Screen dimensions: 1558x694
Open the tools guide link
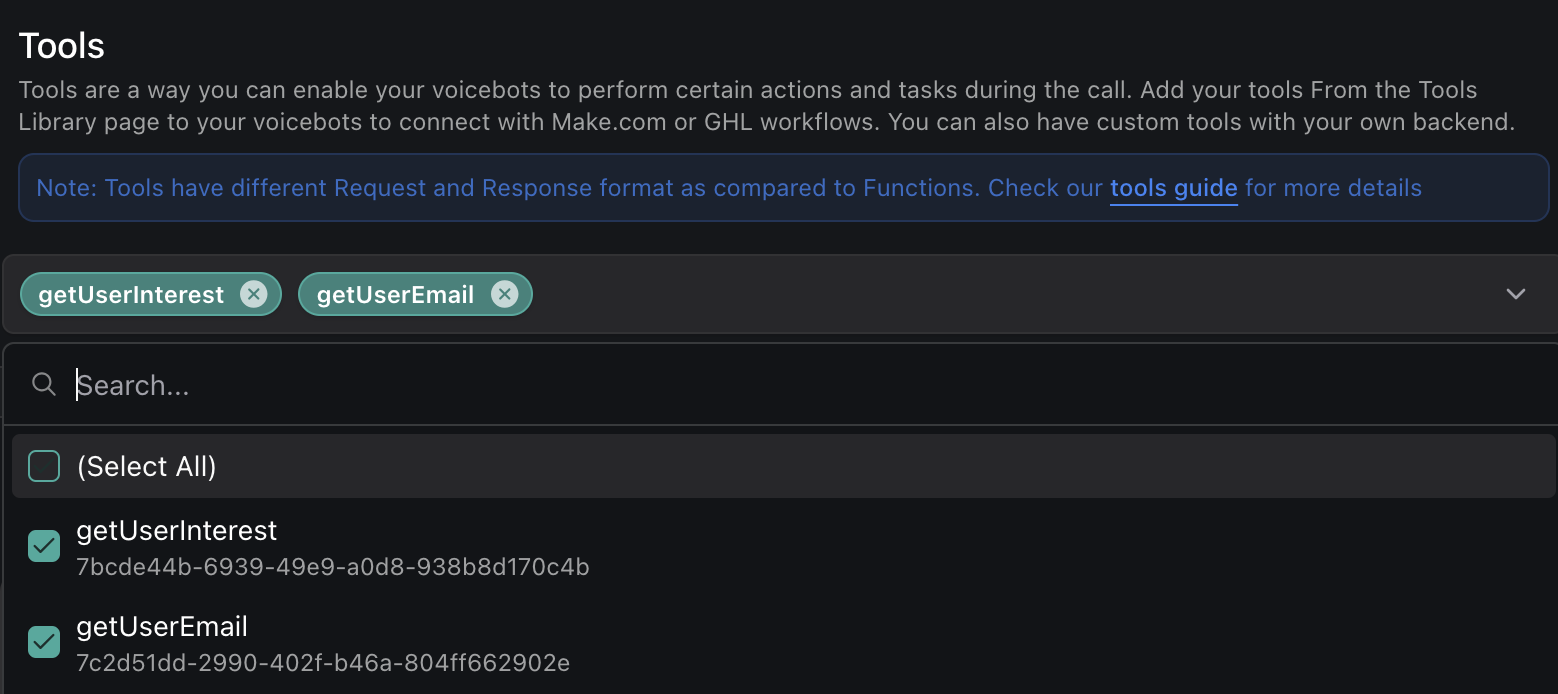point(1173,188)
